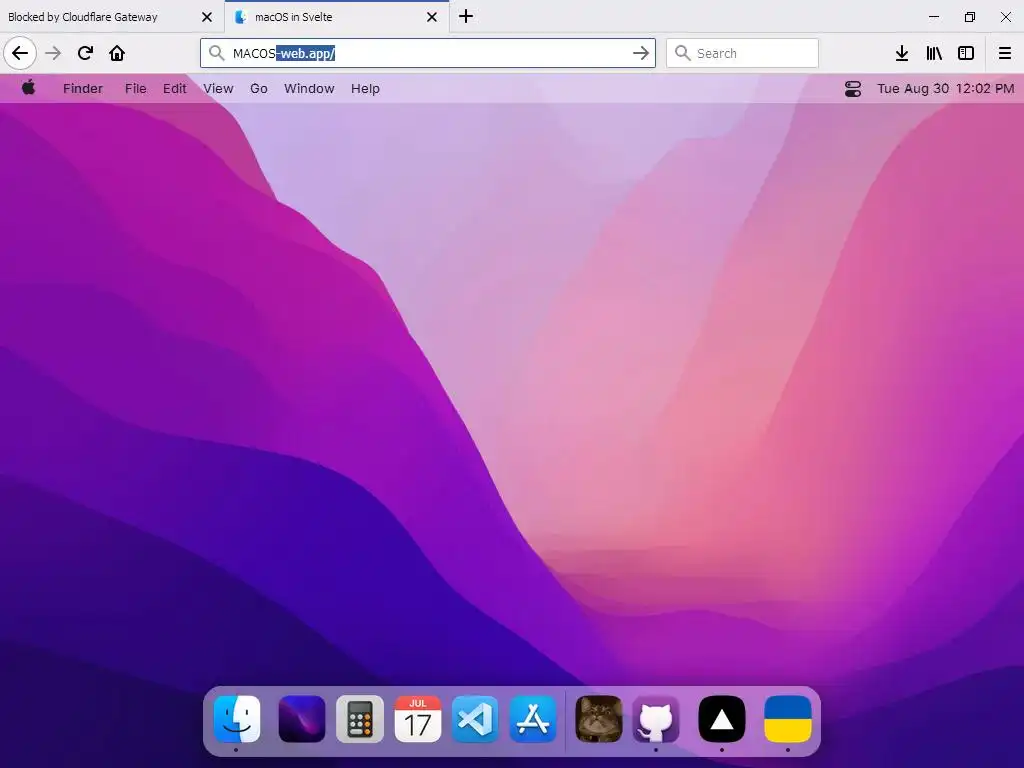
Task: Open Finder from the dock
Action: [x=236, y=719]
